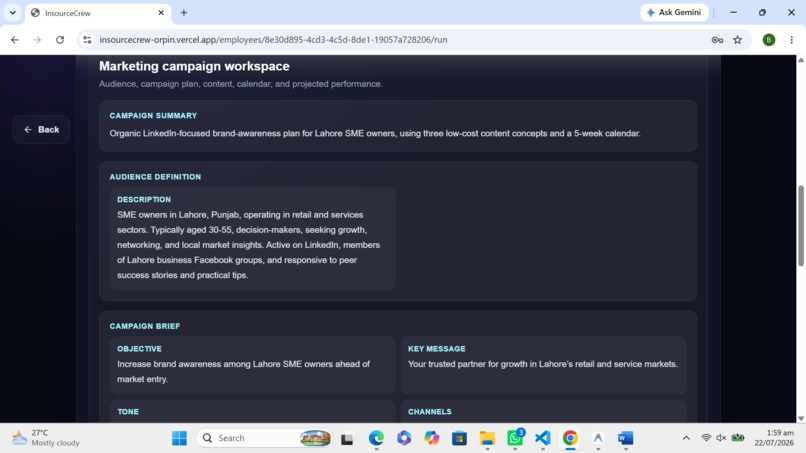The width and height of the screenshot is (806, 453).
Task: Click the KEY MESSAGE label
Action: point(437,349)
